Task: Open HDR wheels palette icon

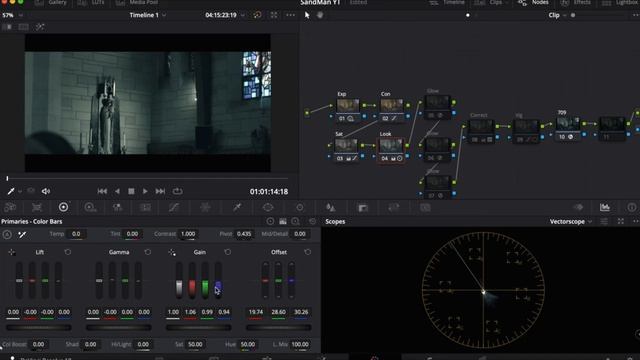Action: coord(90,207)
